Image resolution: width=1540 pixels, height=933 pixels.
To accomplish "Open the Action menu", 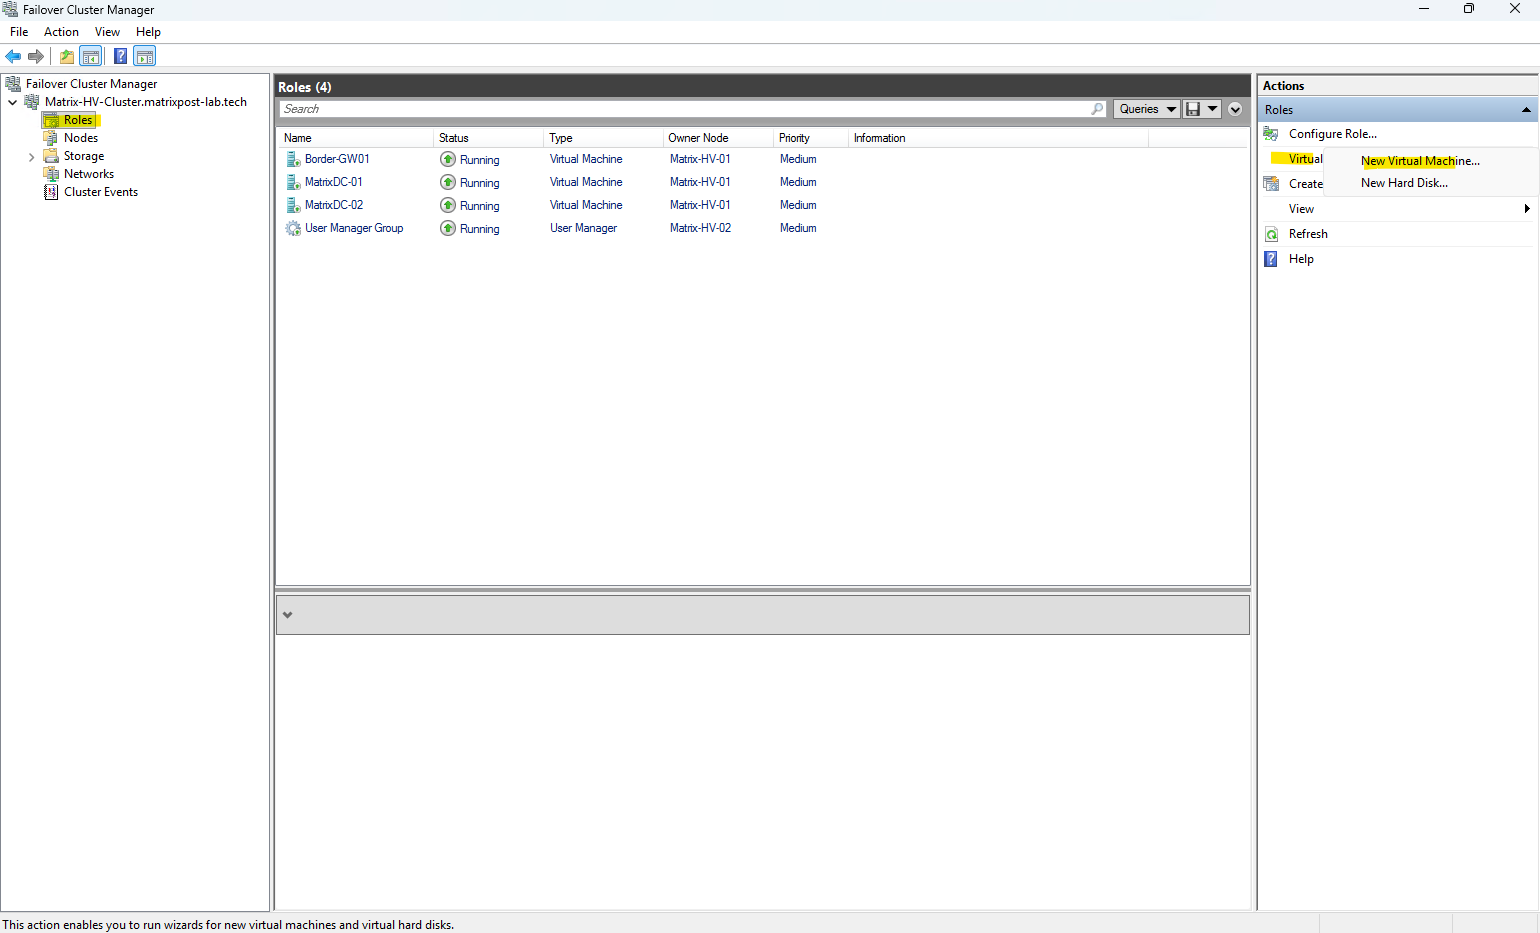I will 61,32.
